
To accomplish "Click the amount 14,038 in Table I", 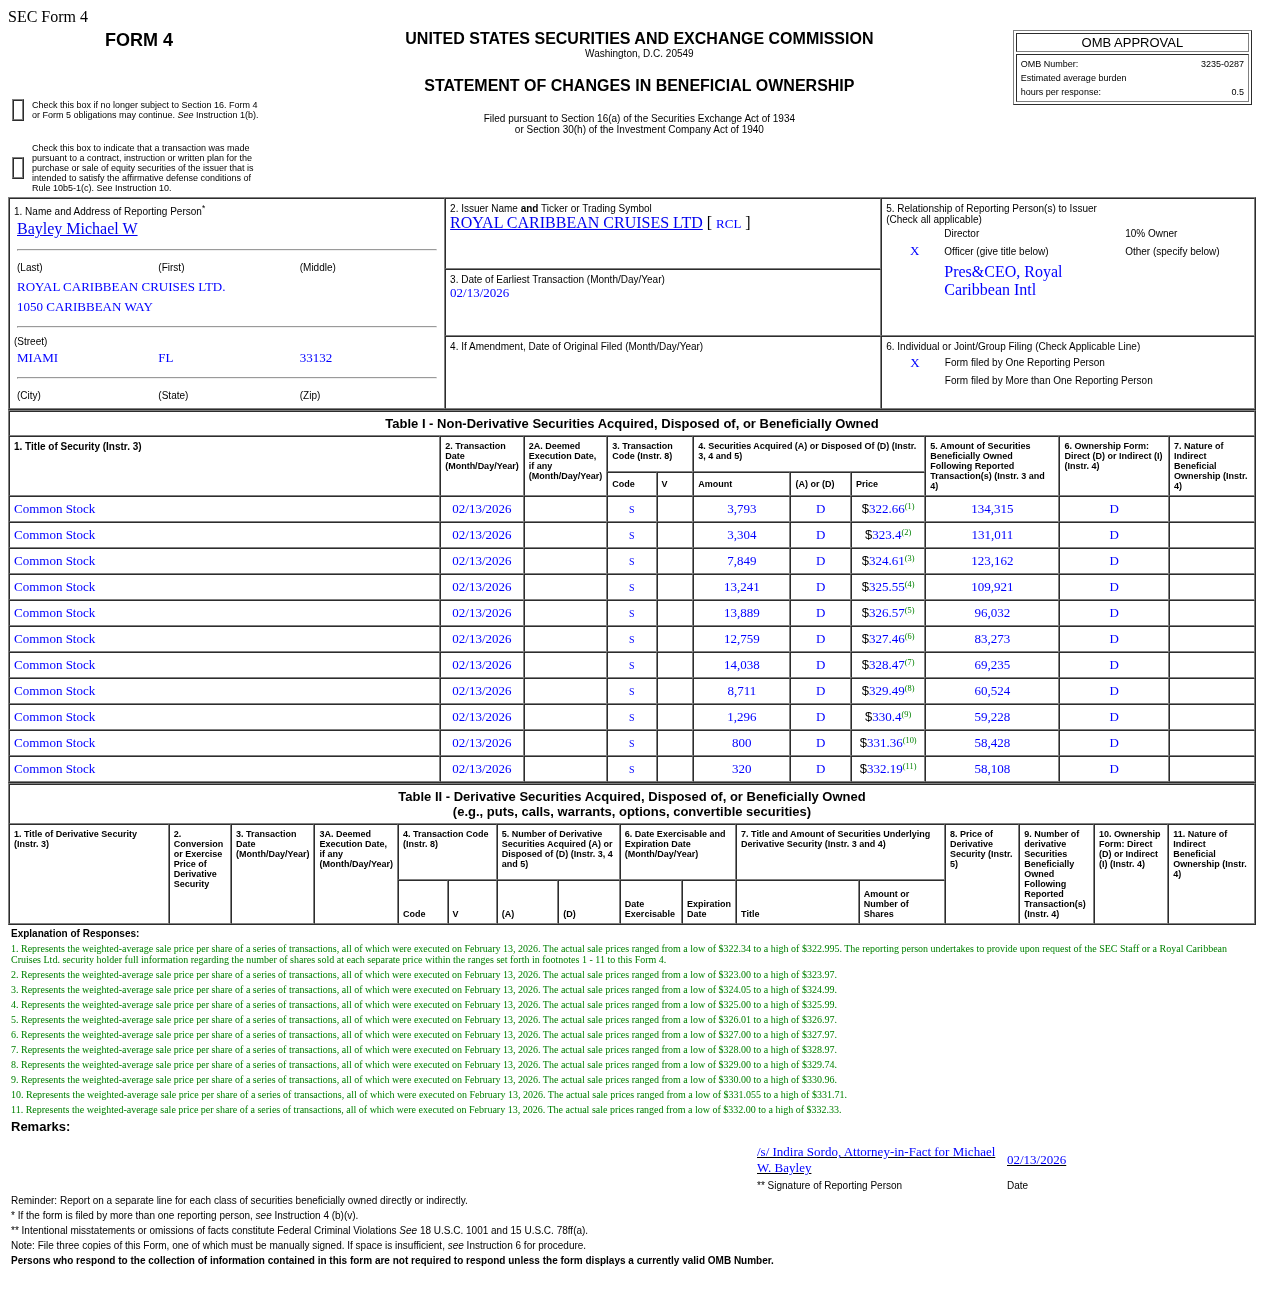I will coord(742,665).
